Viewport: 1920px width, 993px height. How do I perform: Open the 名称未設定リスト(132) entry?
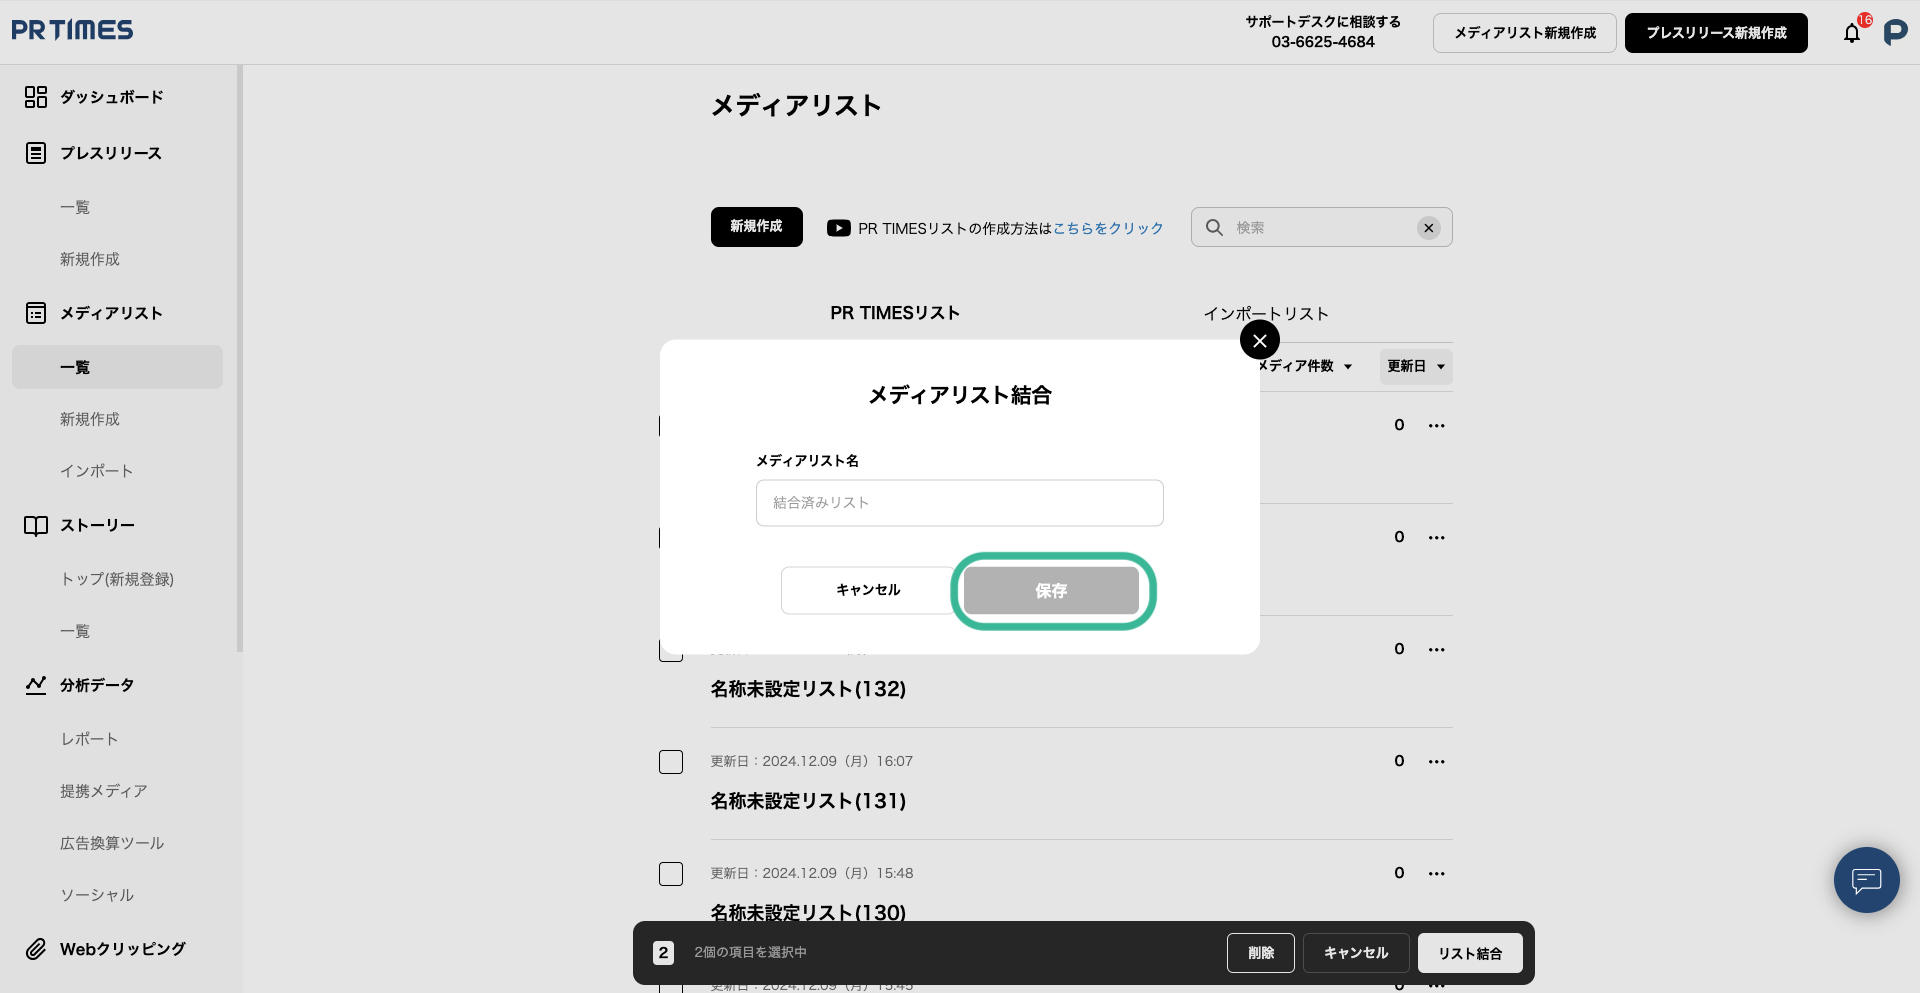tap(808, 689)
